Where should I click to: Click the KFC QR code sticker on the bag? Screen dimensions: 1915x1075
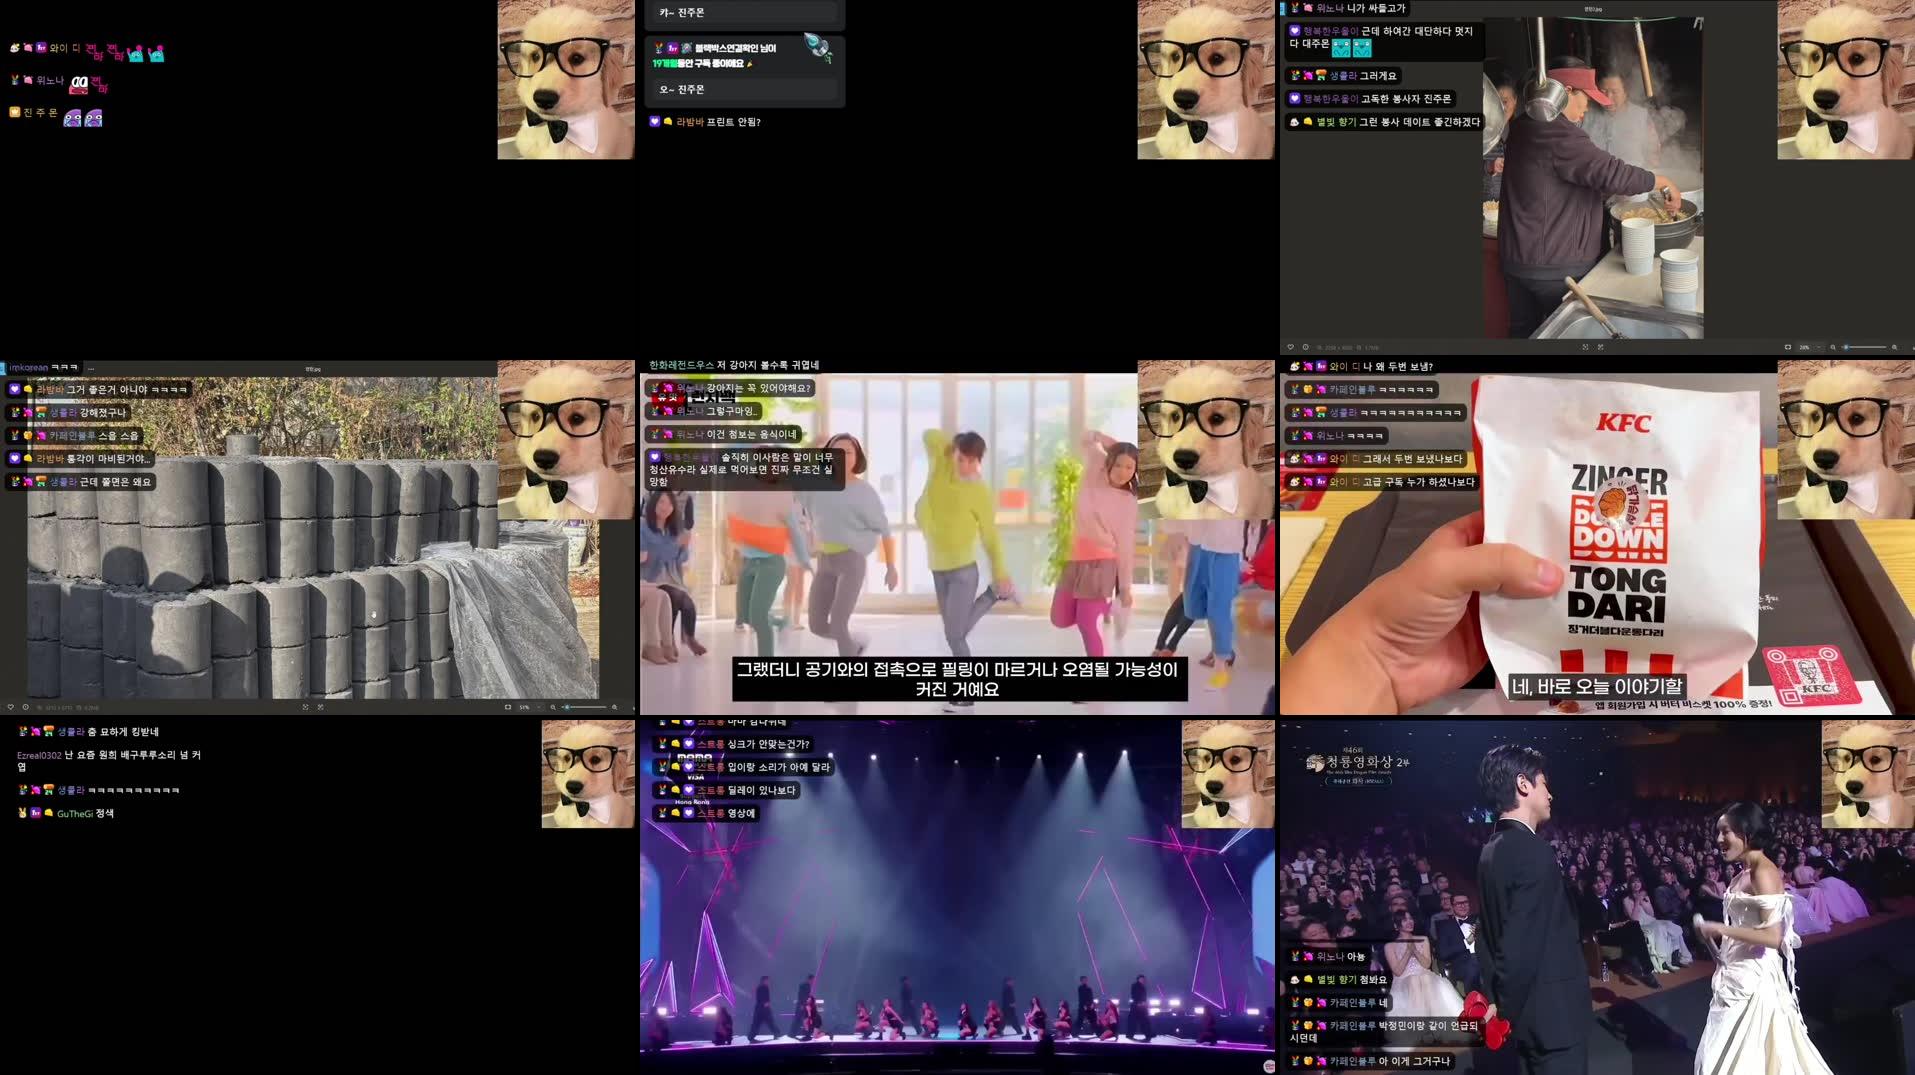tap(1813, 675)
